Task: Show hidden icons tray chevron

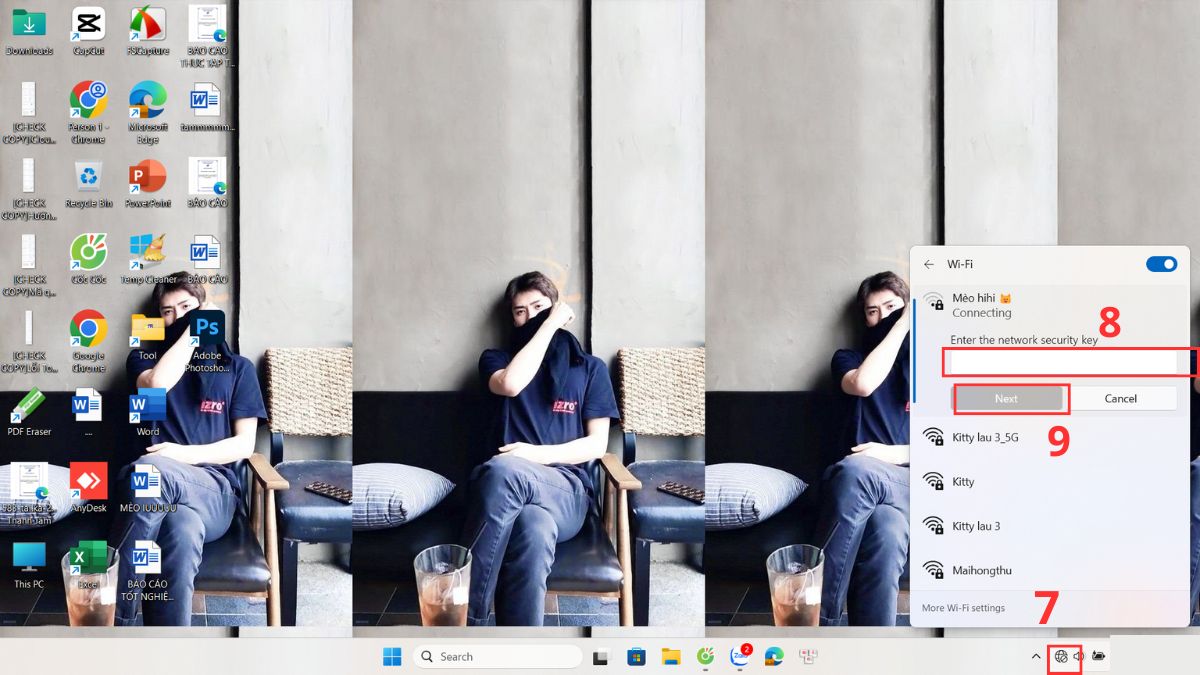Action: pos(1036,657)
